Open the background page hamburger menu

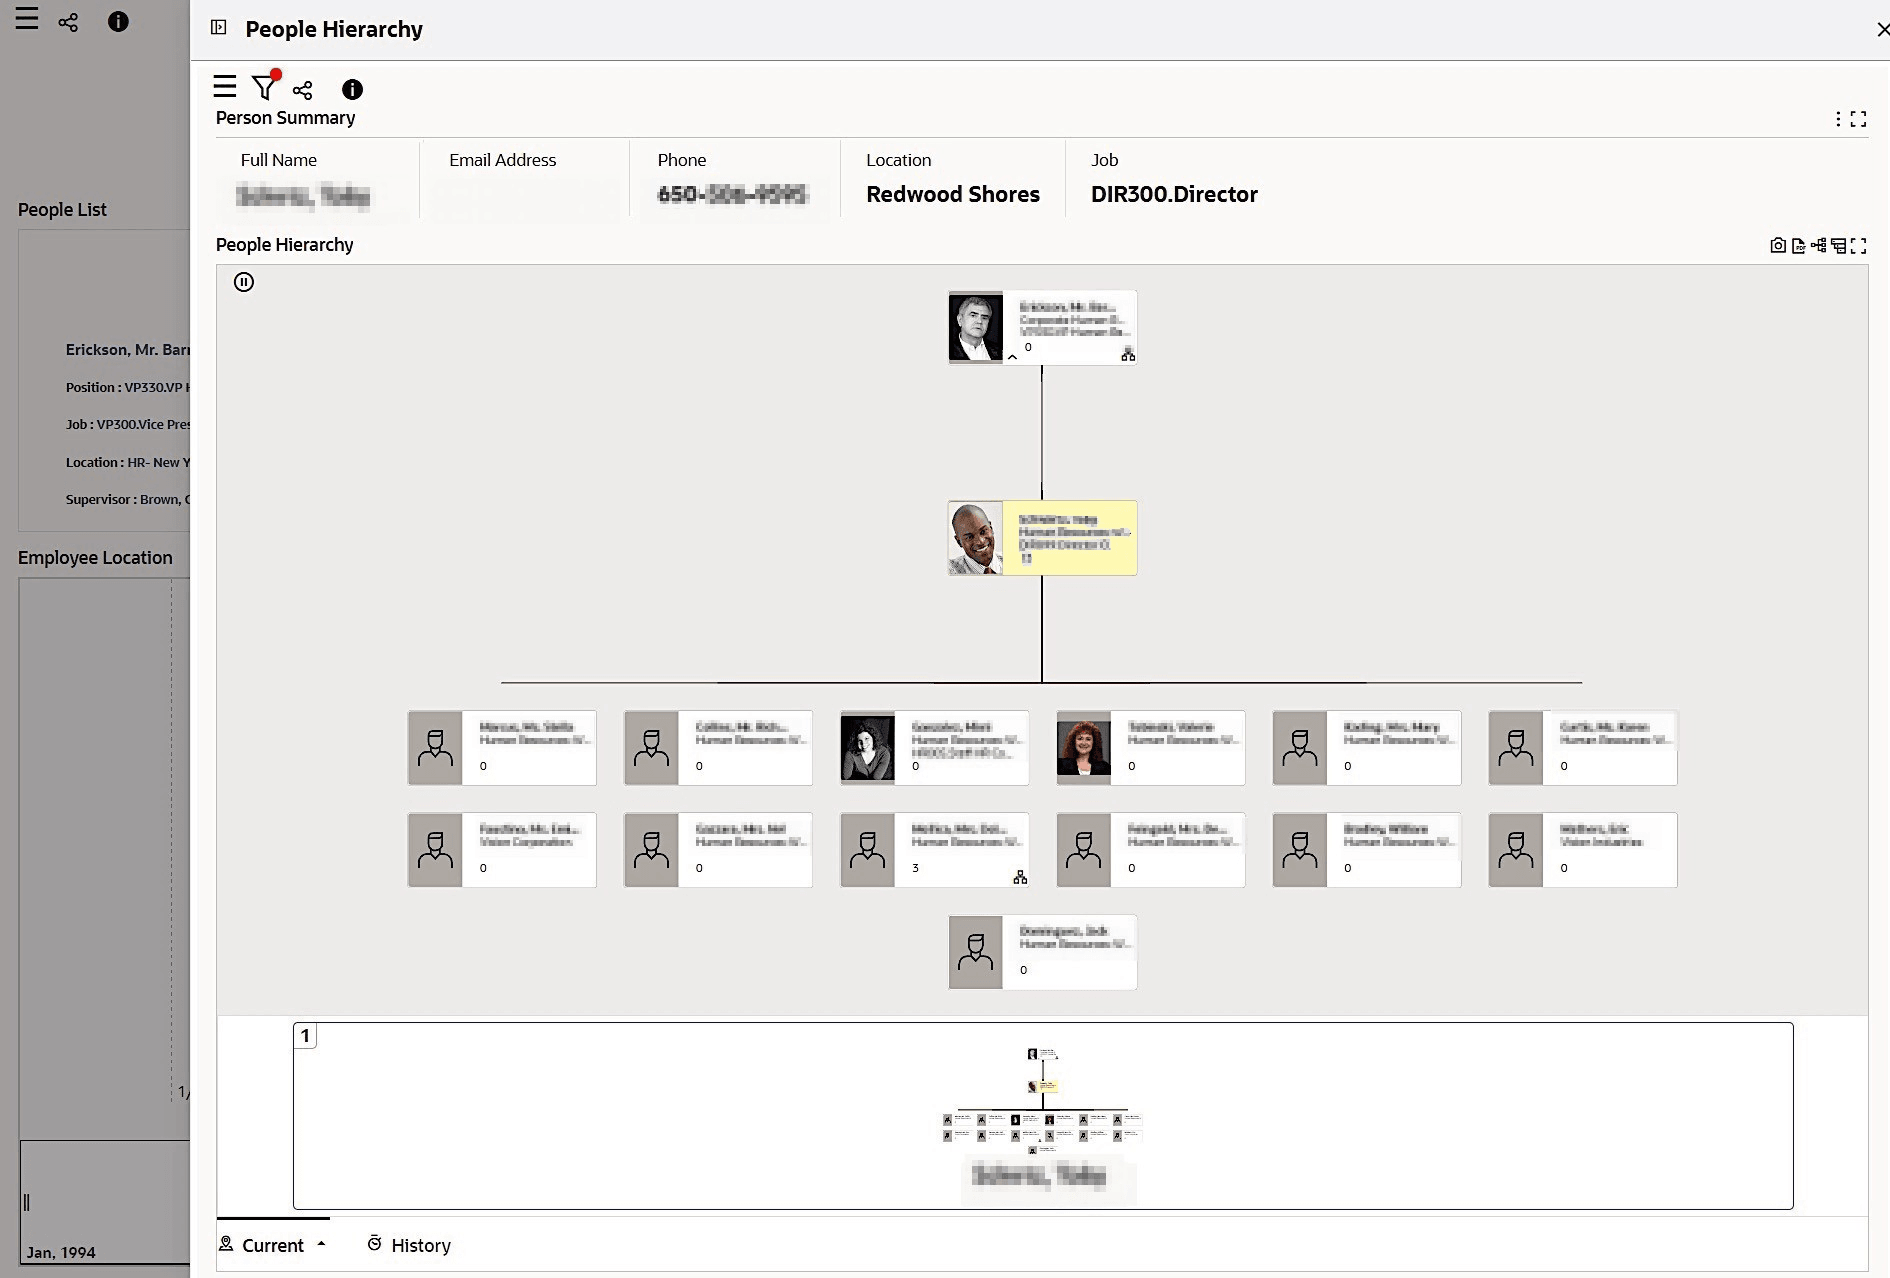coord(27,19)
